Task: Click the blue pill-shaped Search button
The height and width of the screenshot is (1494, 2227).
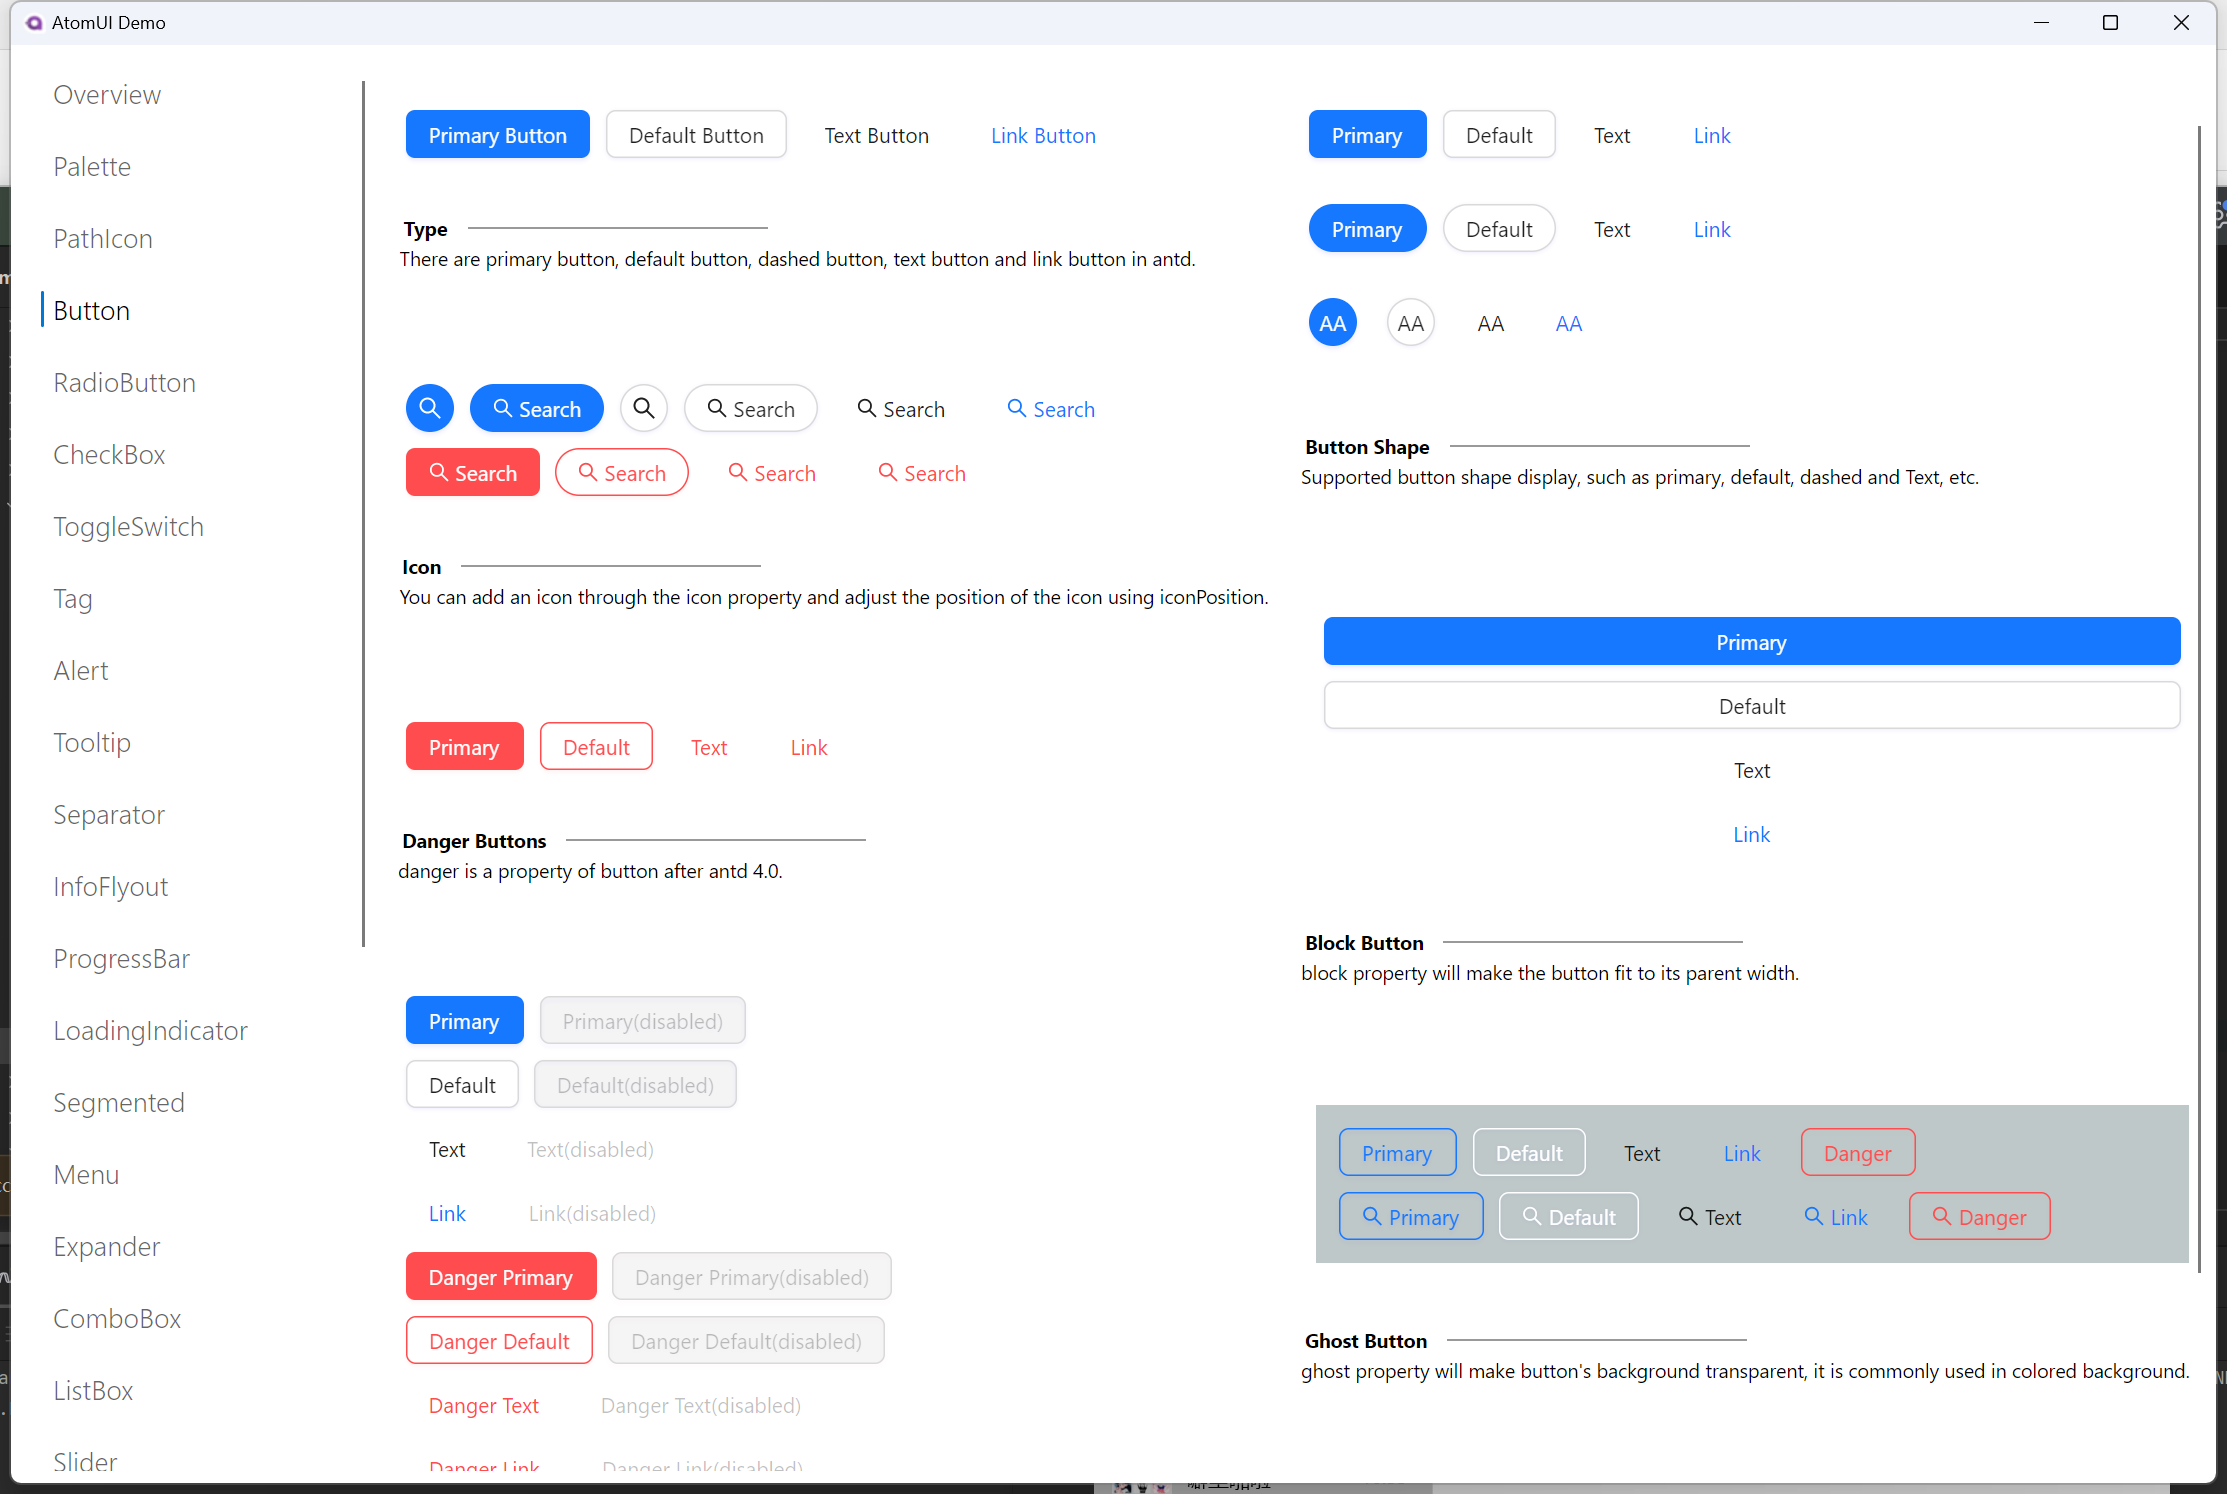Action: coord(537,408)
